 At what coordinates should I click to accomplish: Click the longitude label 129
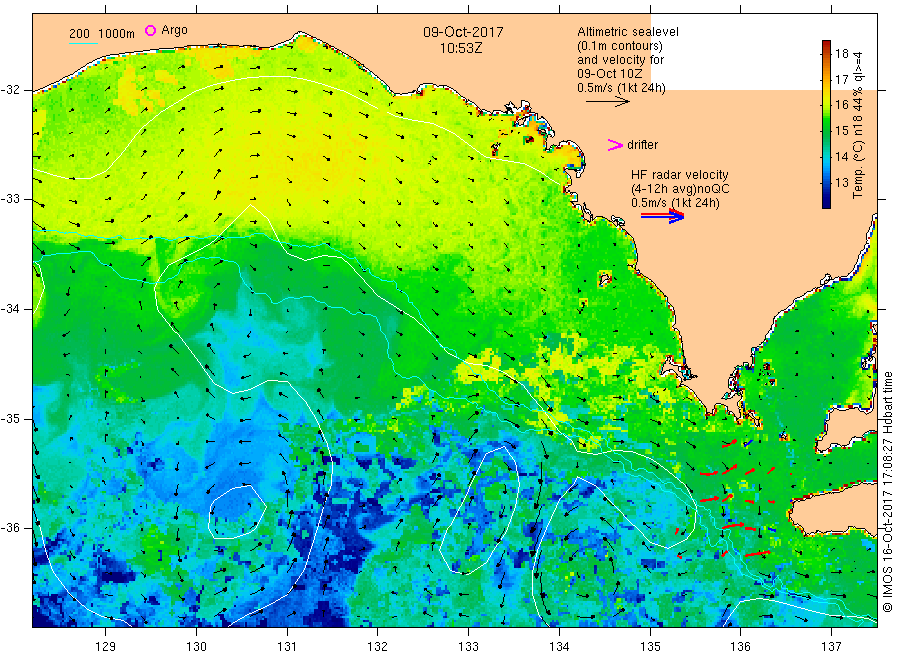[106, 647]
